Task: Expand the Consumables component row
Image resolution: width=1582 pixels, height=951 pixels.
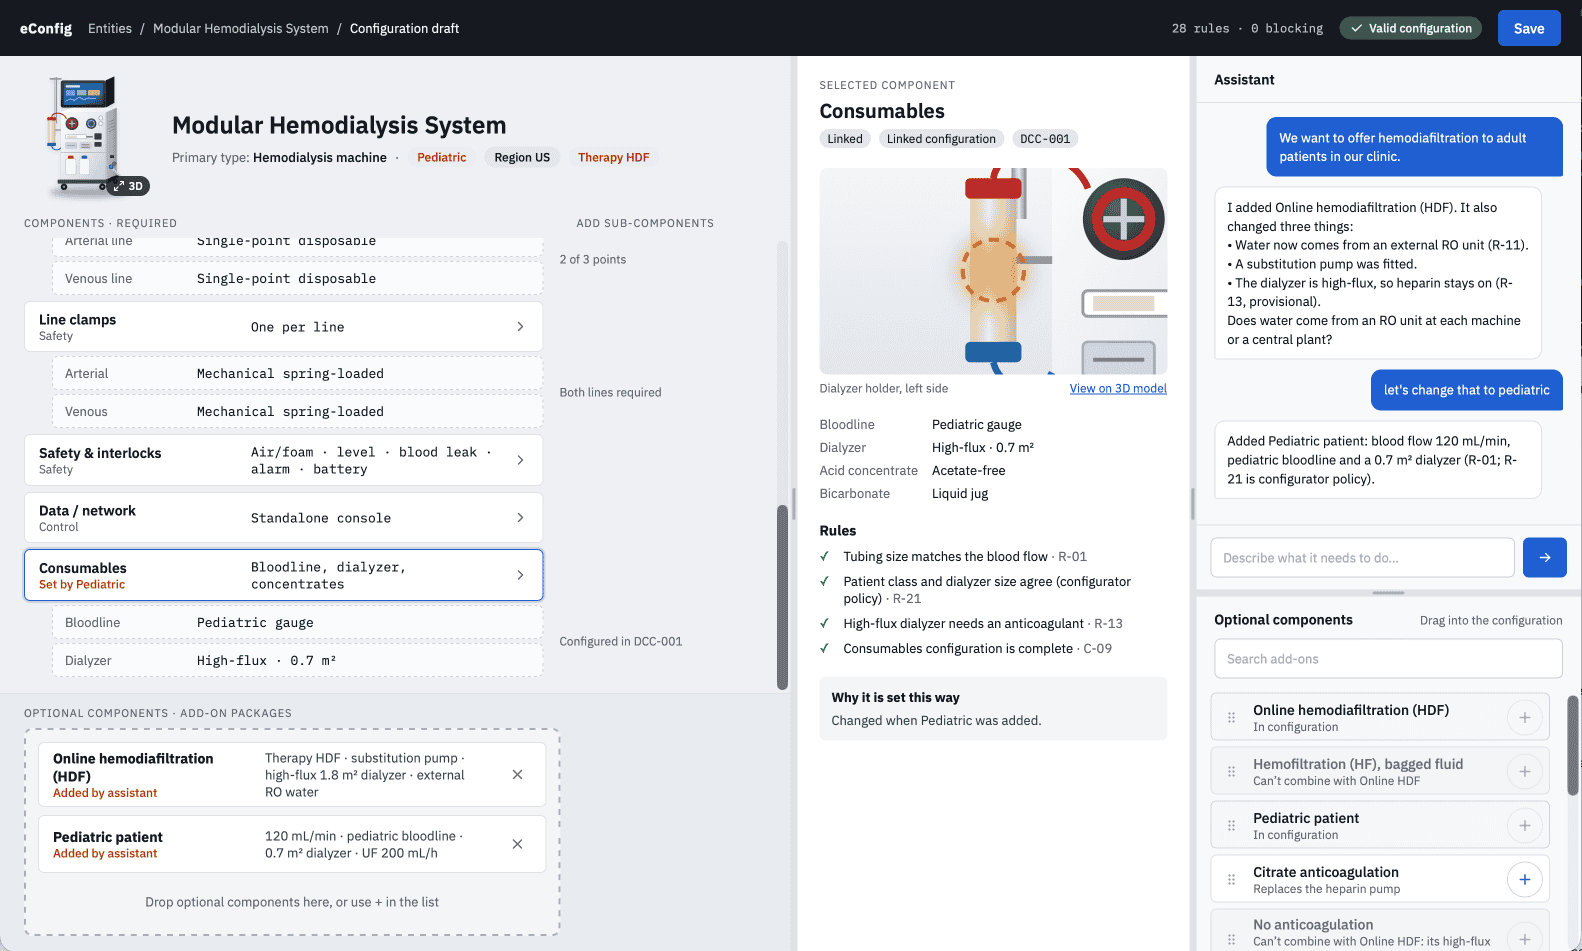Action: 283,575
